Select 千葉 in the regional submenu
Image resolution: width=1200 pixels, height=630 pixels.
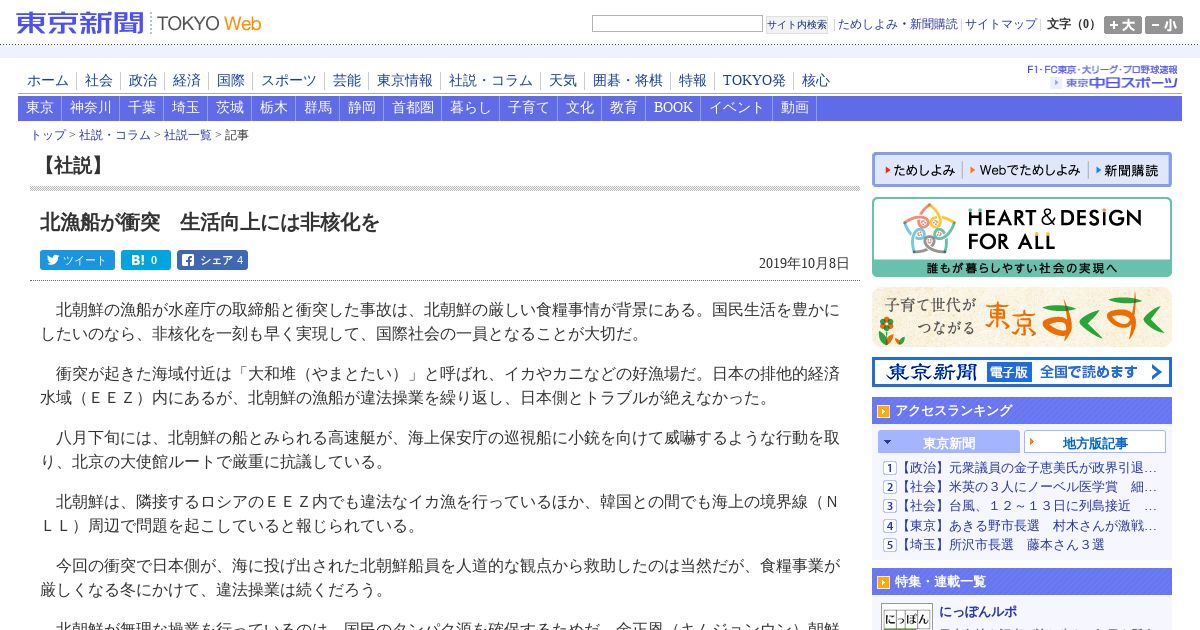(142, 108)
